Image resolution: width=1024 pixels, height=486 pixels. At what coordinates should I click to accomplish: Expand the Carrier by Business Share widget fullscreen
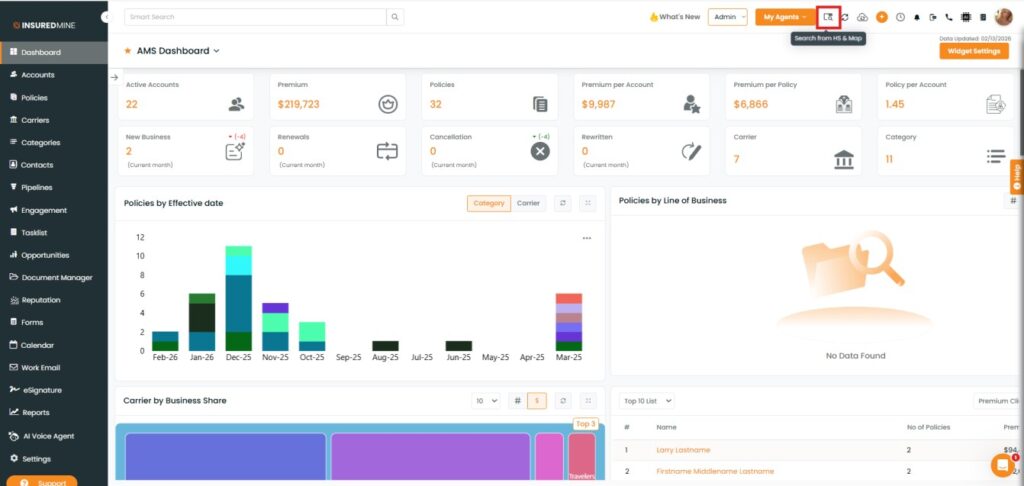point(588,401)
